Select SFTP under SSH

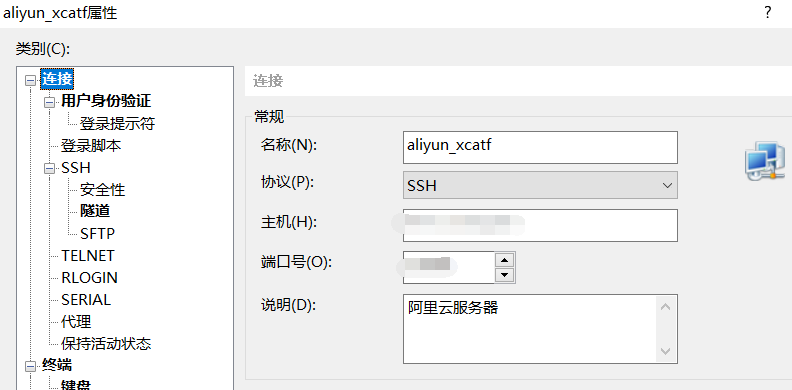point(97,233)
